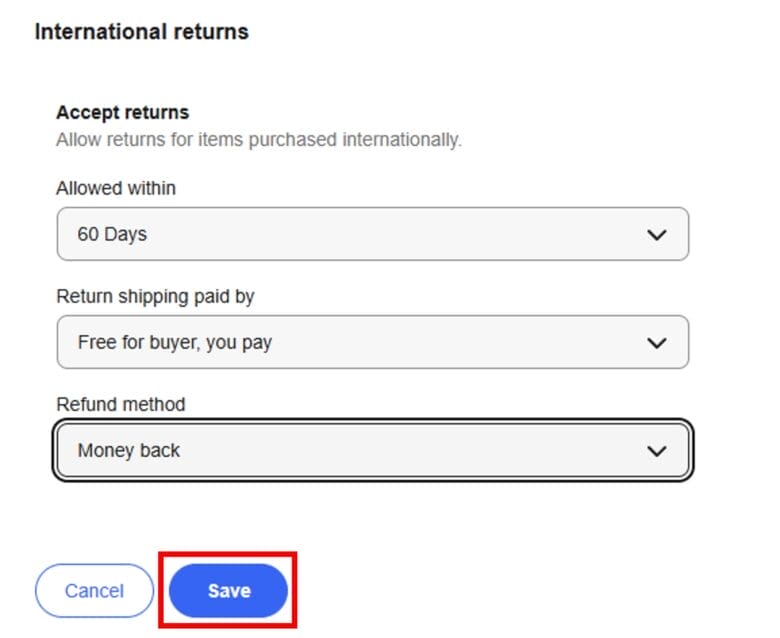The height and width of the screenshot is (638, 780).
Task: Select the Money back value text
Action: pyautogui.click(x=129, y=451)
